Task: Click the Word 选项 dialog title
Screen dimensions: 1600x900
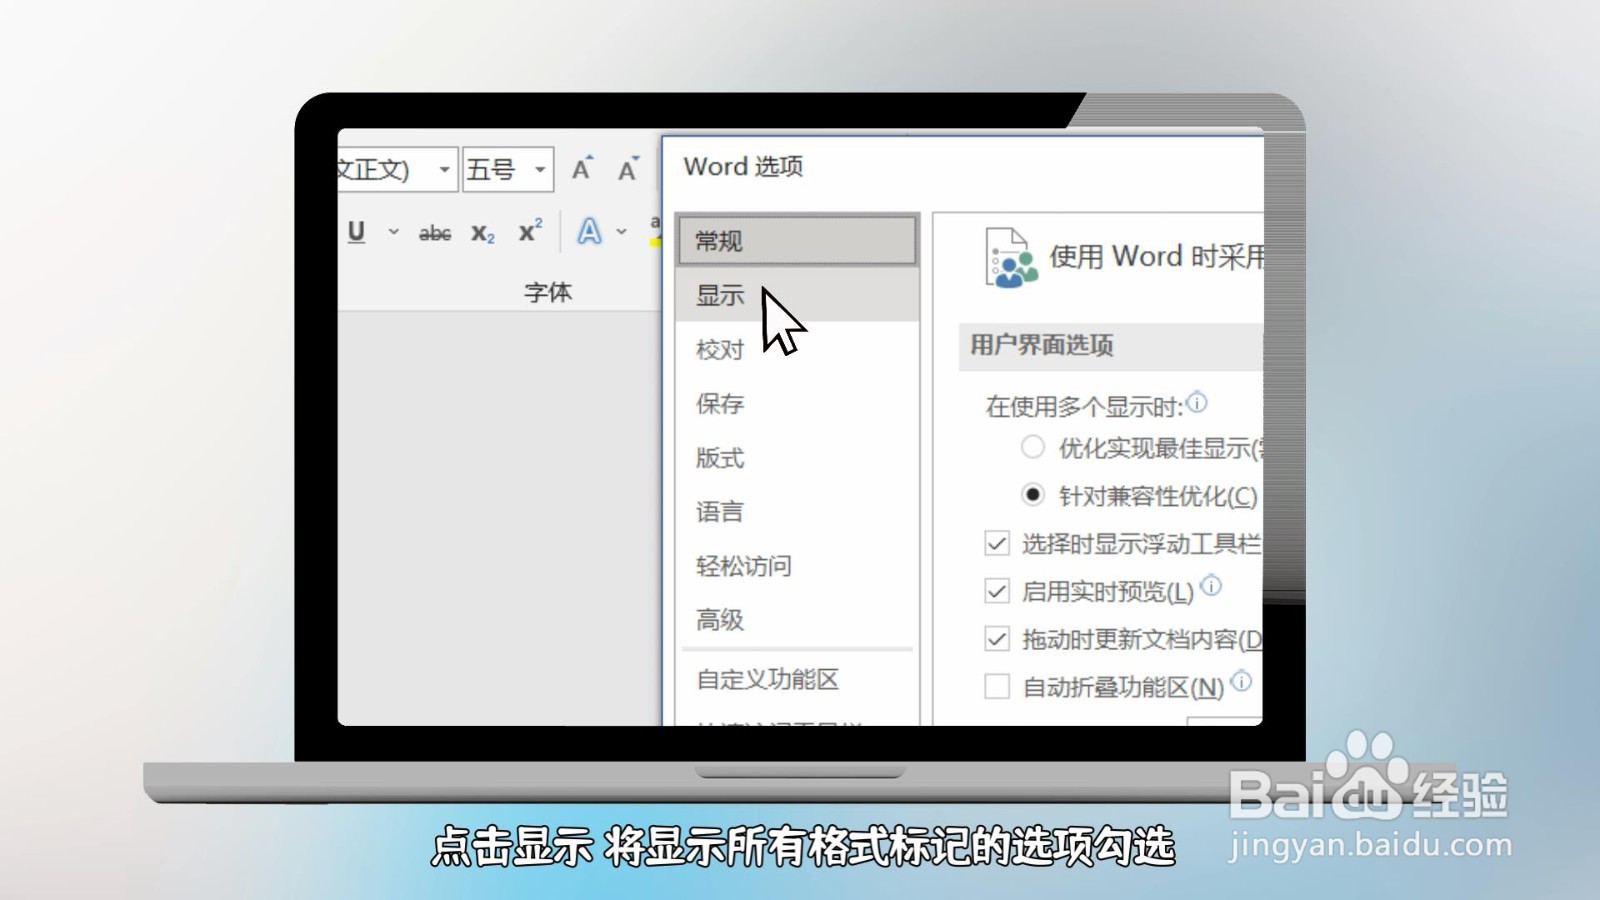Action: point(743,166)
